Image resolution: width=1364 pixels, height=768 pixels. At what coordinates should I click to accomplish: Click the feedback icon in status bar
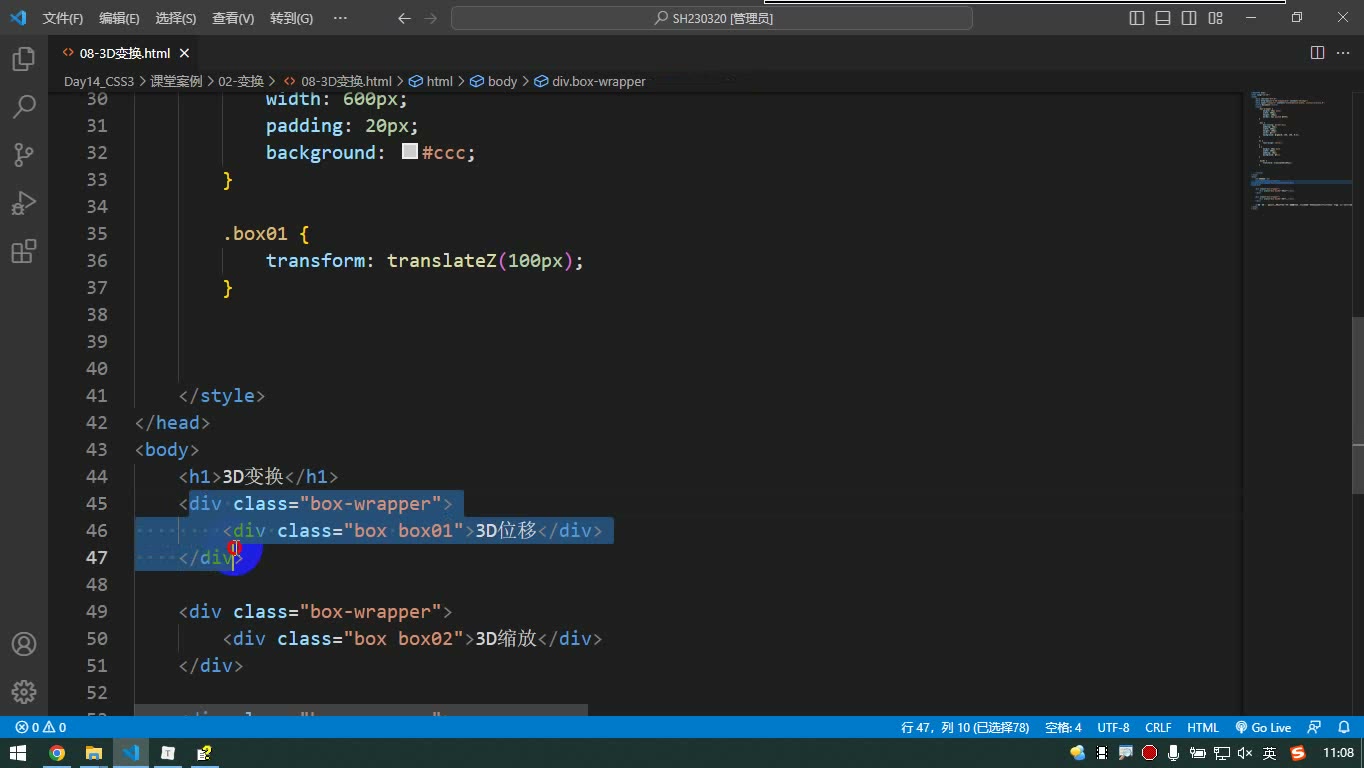coord(1315,727)
